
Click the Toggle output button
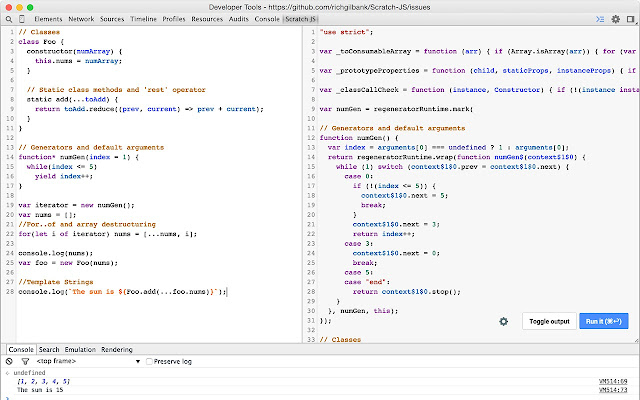click(x=549, y=321)
